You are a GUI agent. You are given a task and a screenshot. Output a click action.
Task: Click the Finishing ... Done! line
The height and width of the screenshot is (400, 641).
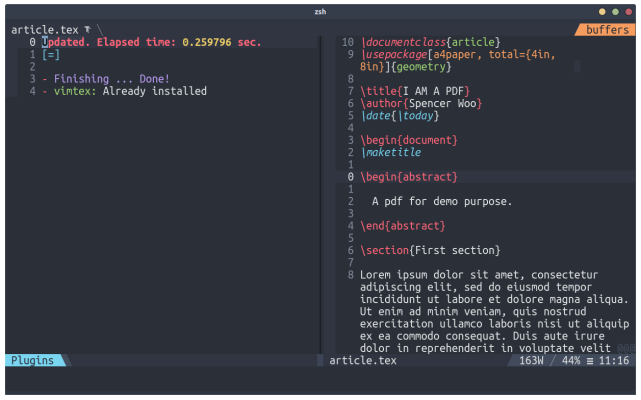pos(112,79)
